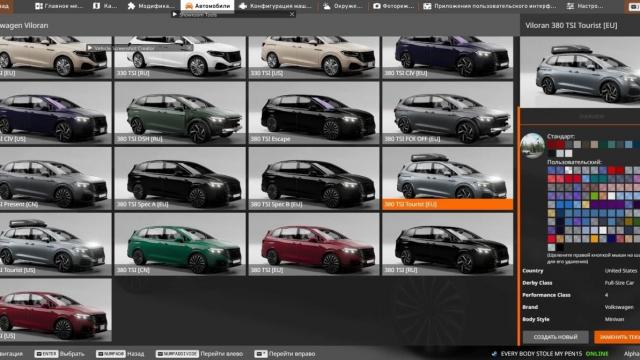Viewport: 640px width, 360px height.
Task: Click the Назад hint in bottom bar
Action: click(120, 354)
